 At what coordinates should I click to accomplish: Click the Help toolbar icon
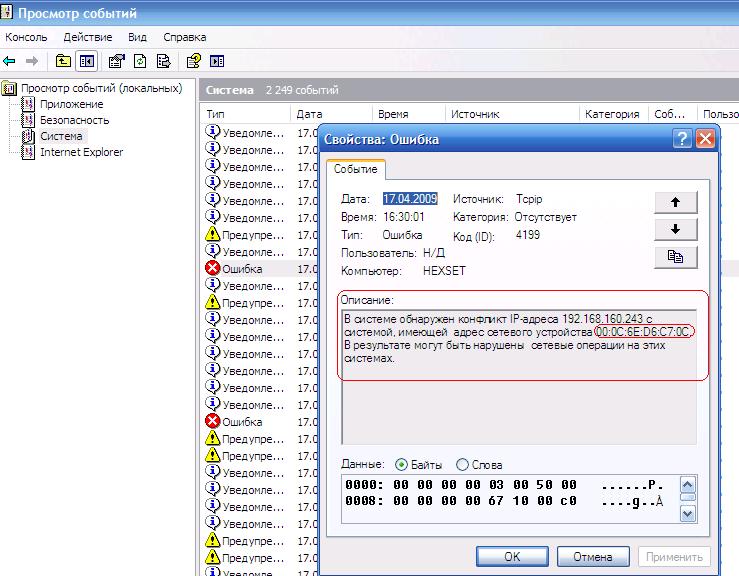(194, 60)
